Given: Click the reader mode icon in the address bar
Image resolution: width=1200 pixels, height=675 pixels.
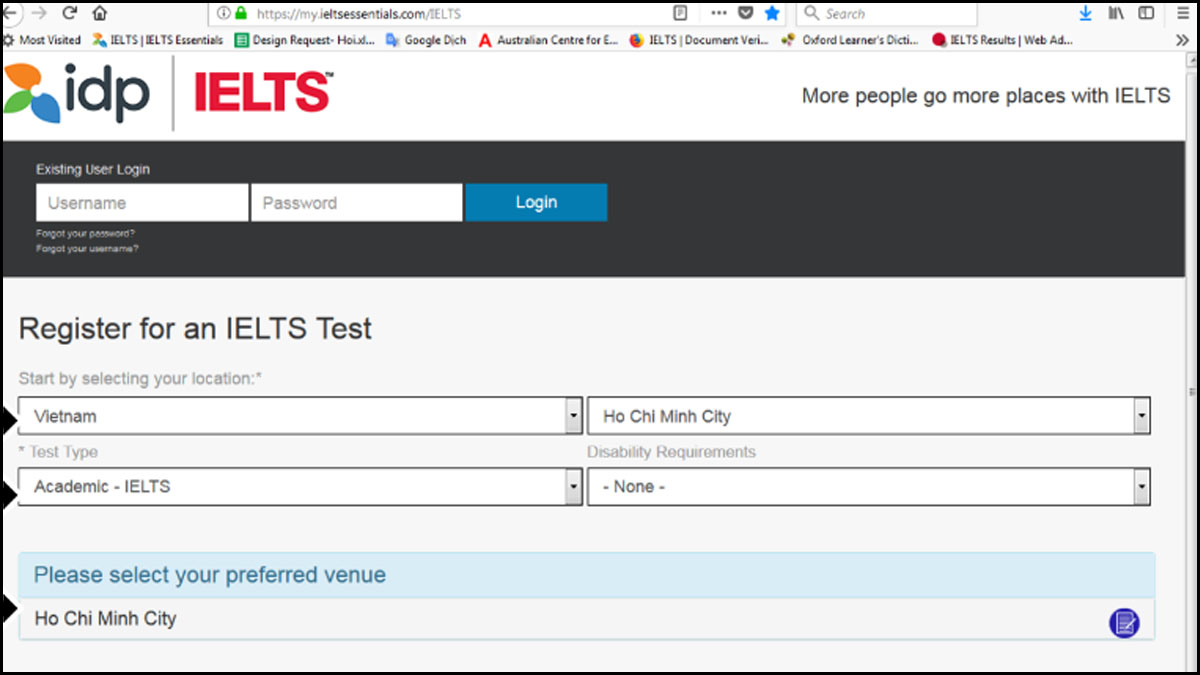Looking at the screenshot, I should point(681,12).
